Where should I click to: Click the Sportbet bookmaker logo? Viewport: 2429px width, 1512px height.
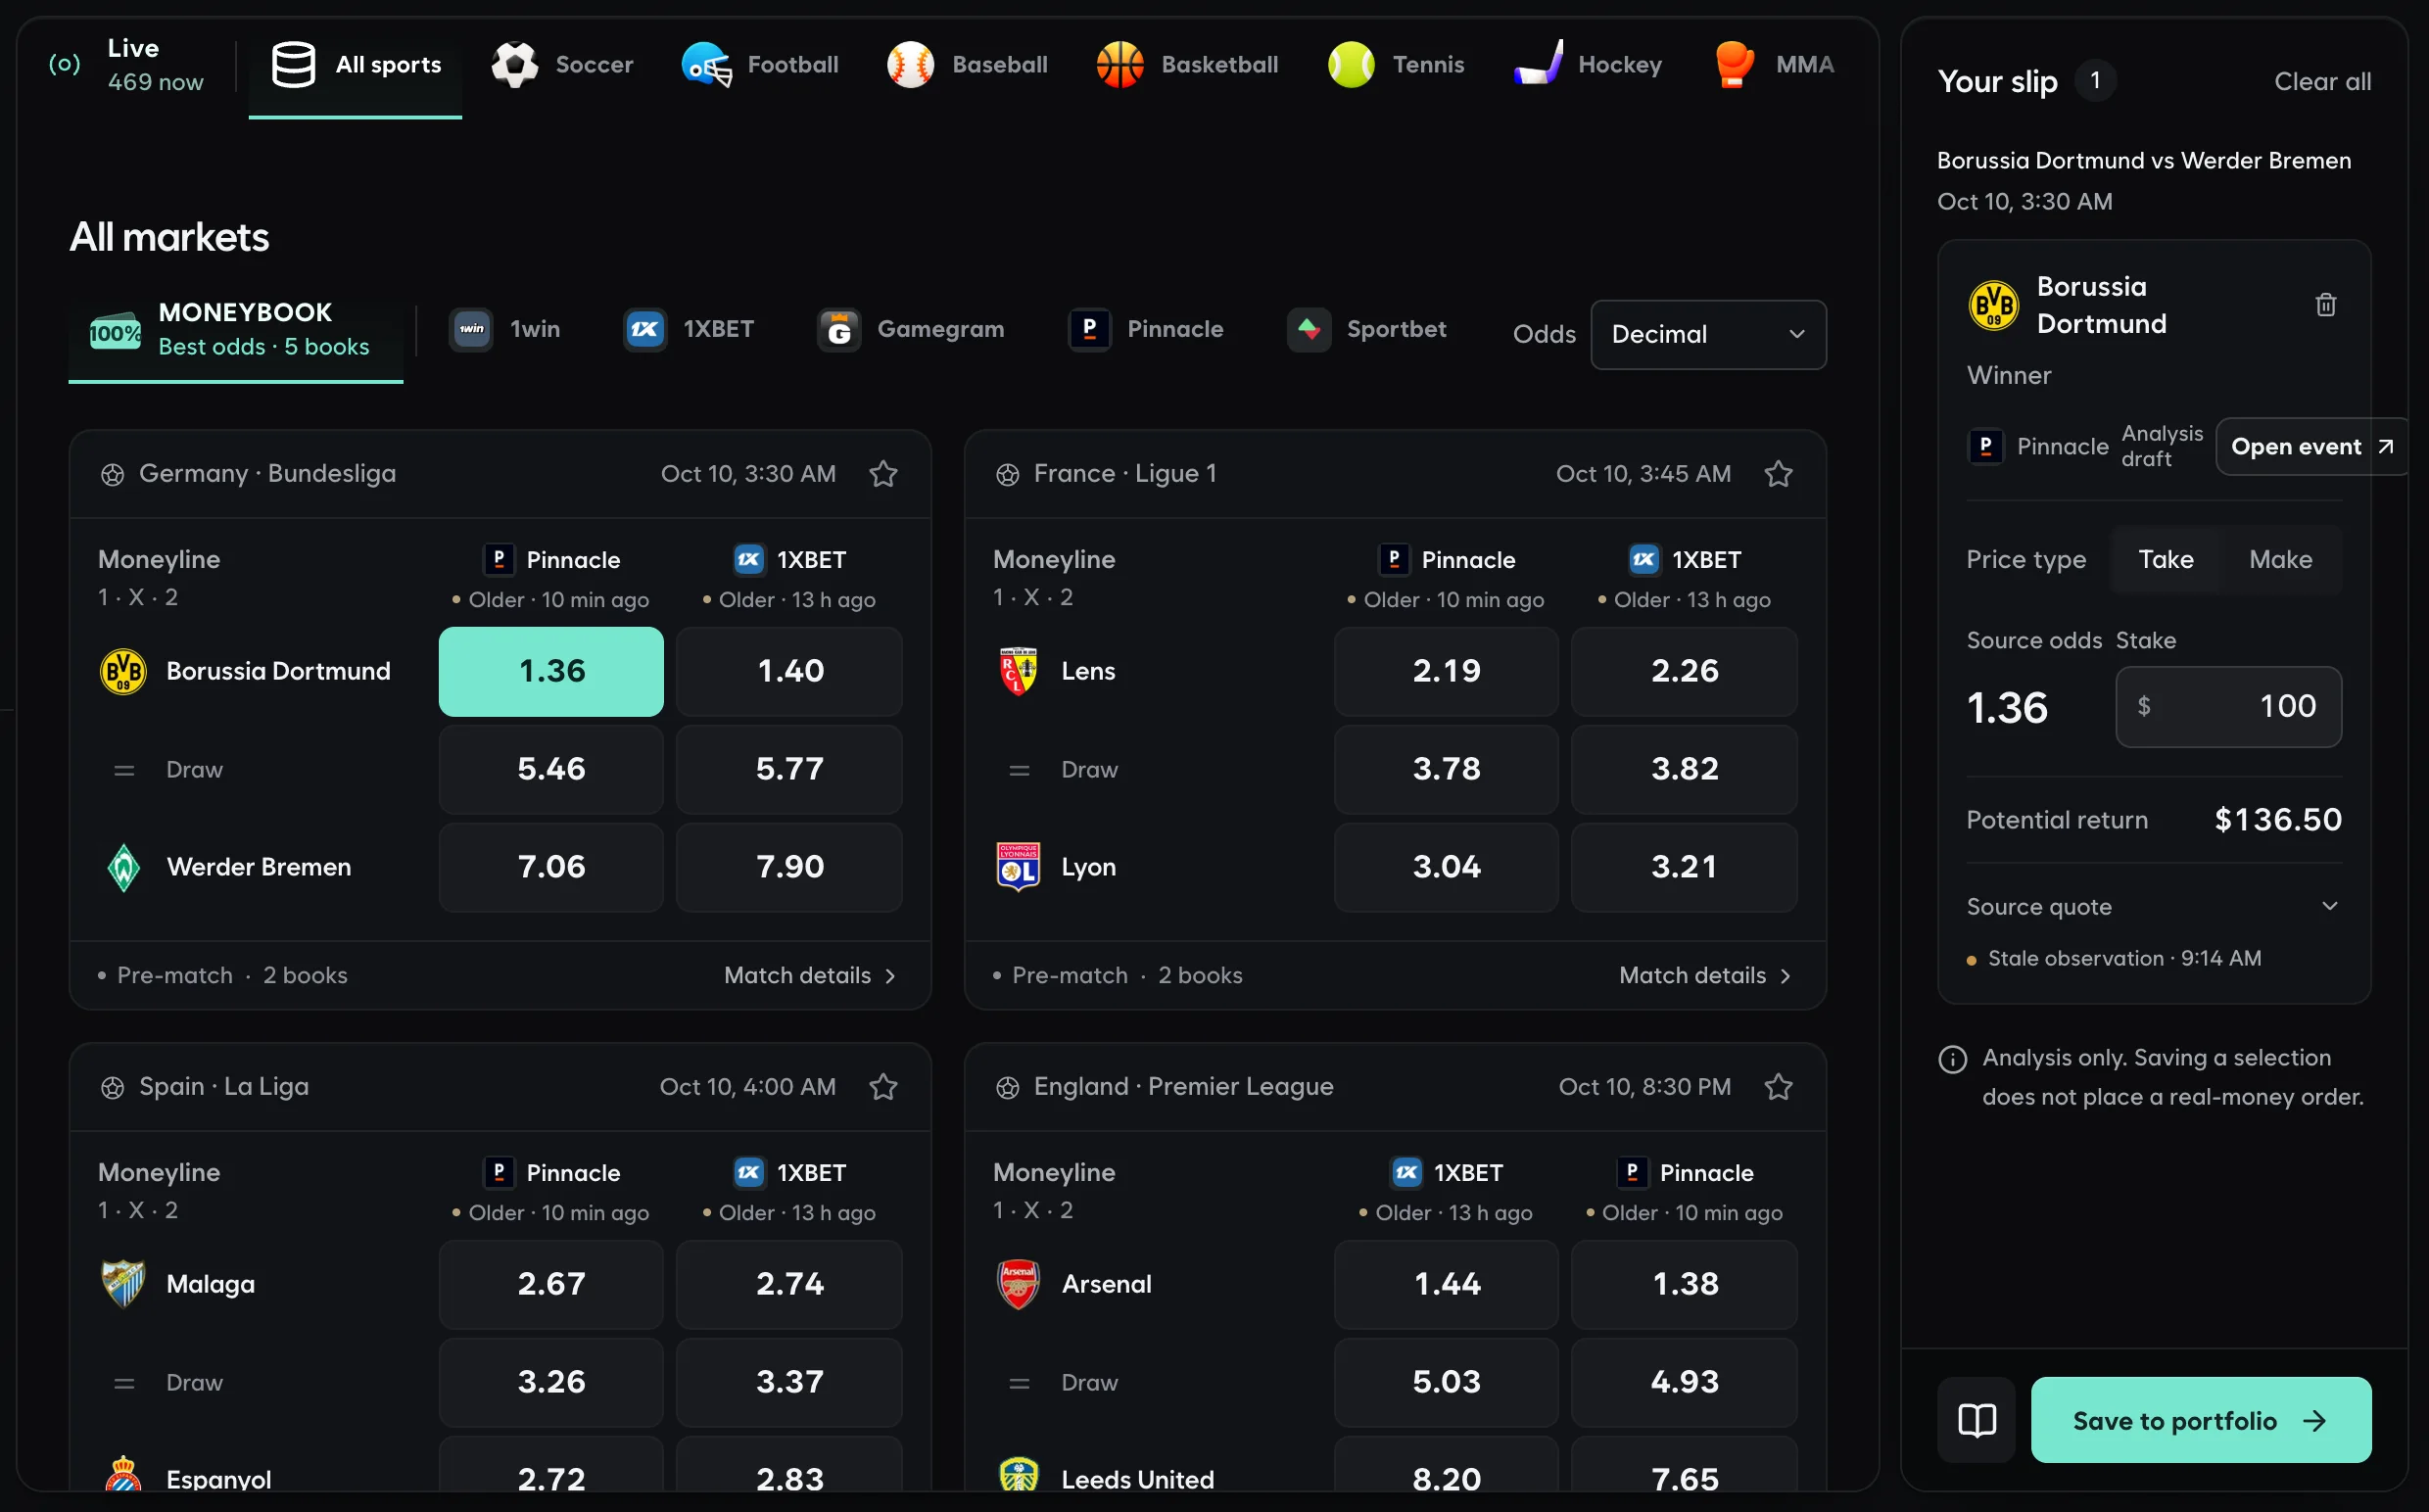(1308, 329)
